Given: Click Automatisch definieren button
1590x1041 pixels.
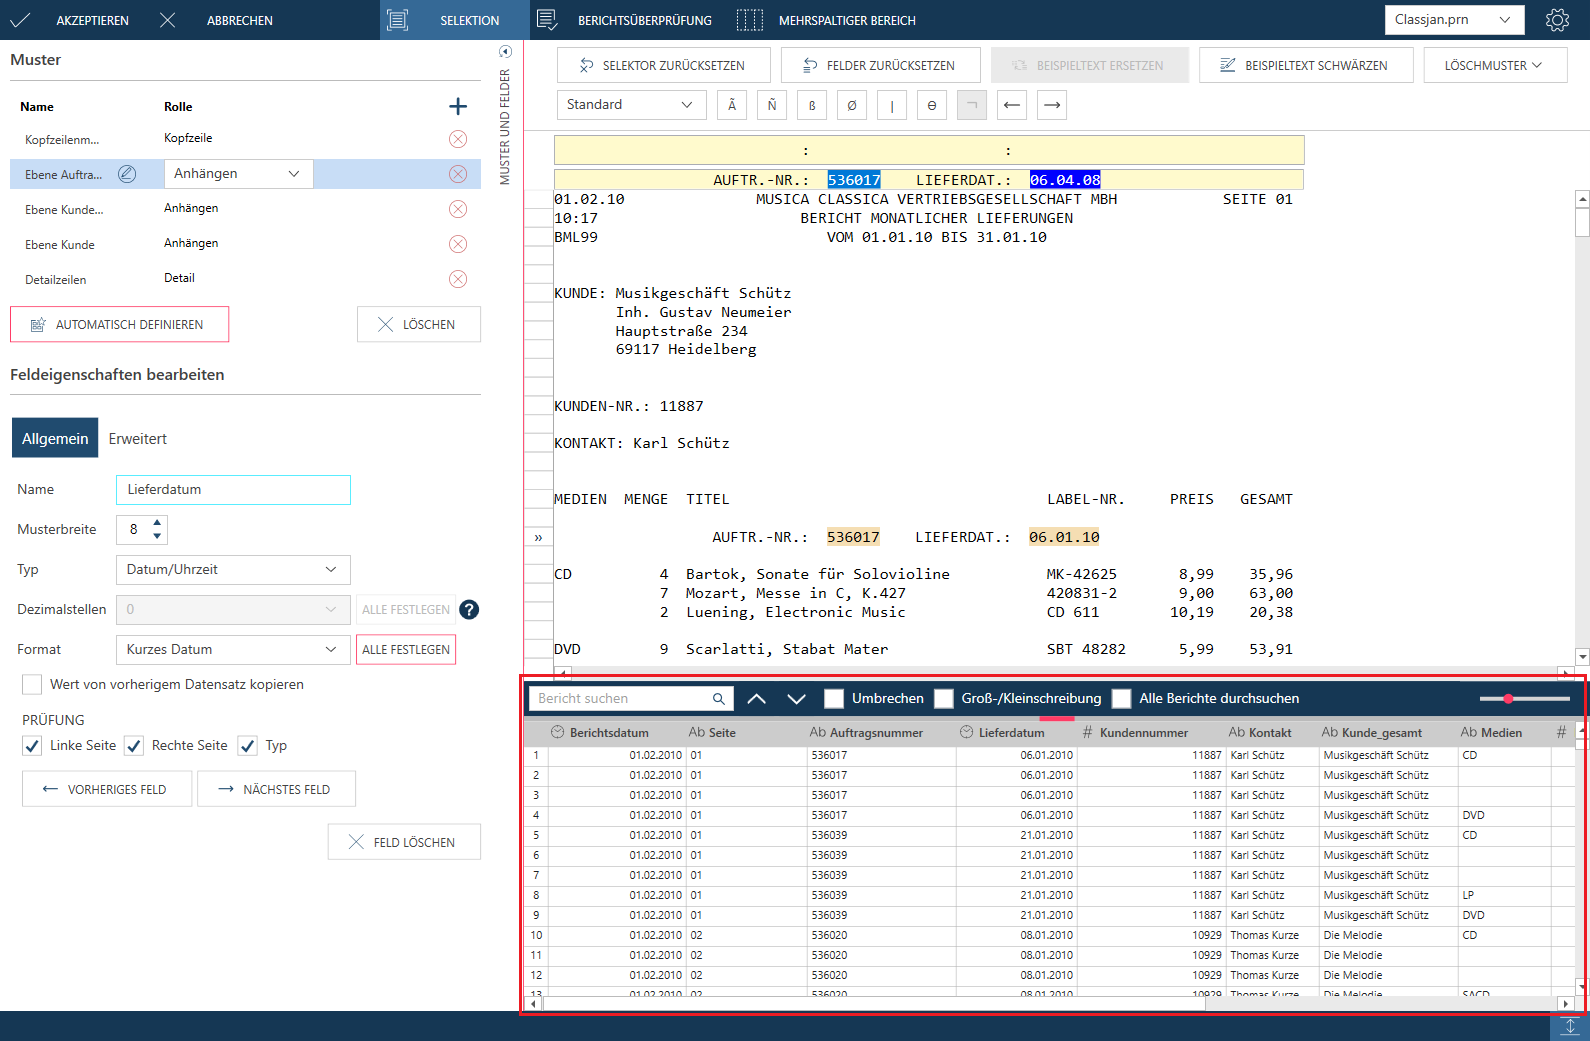Looking at the screenshot, I should [x=120, y=325].
